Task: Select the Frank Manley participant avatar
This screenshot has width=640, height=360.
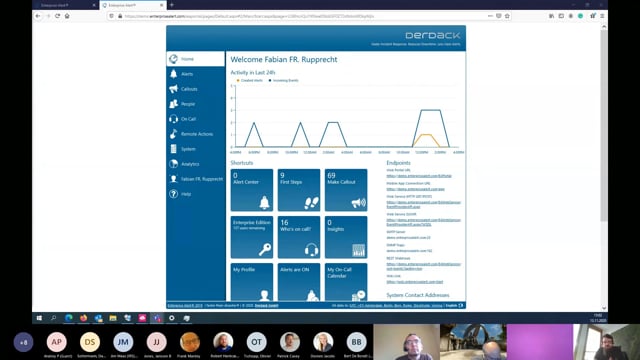Action: [190, 342]
